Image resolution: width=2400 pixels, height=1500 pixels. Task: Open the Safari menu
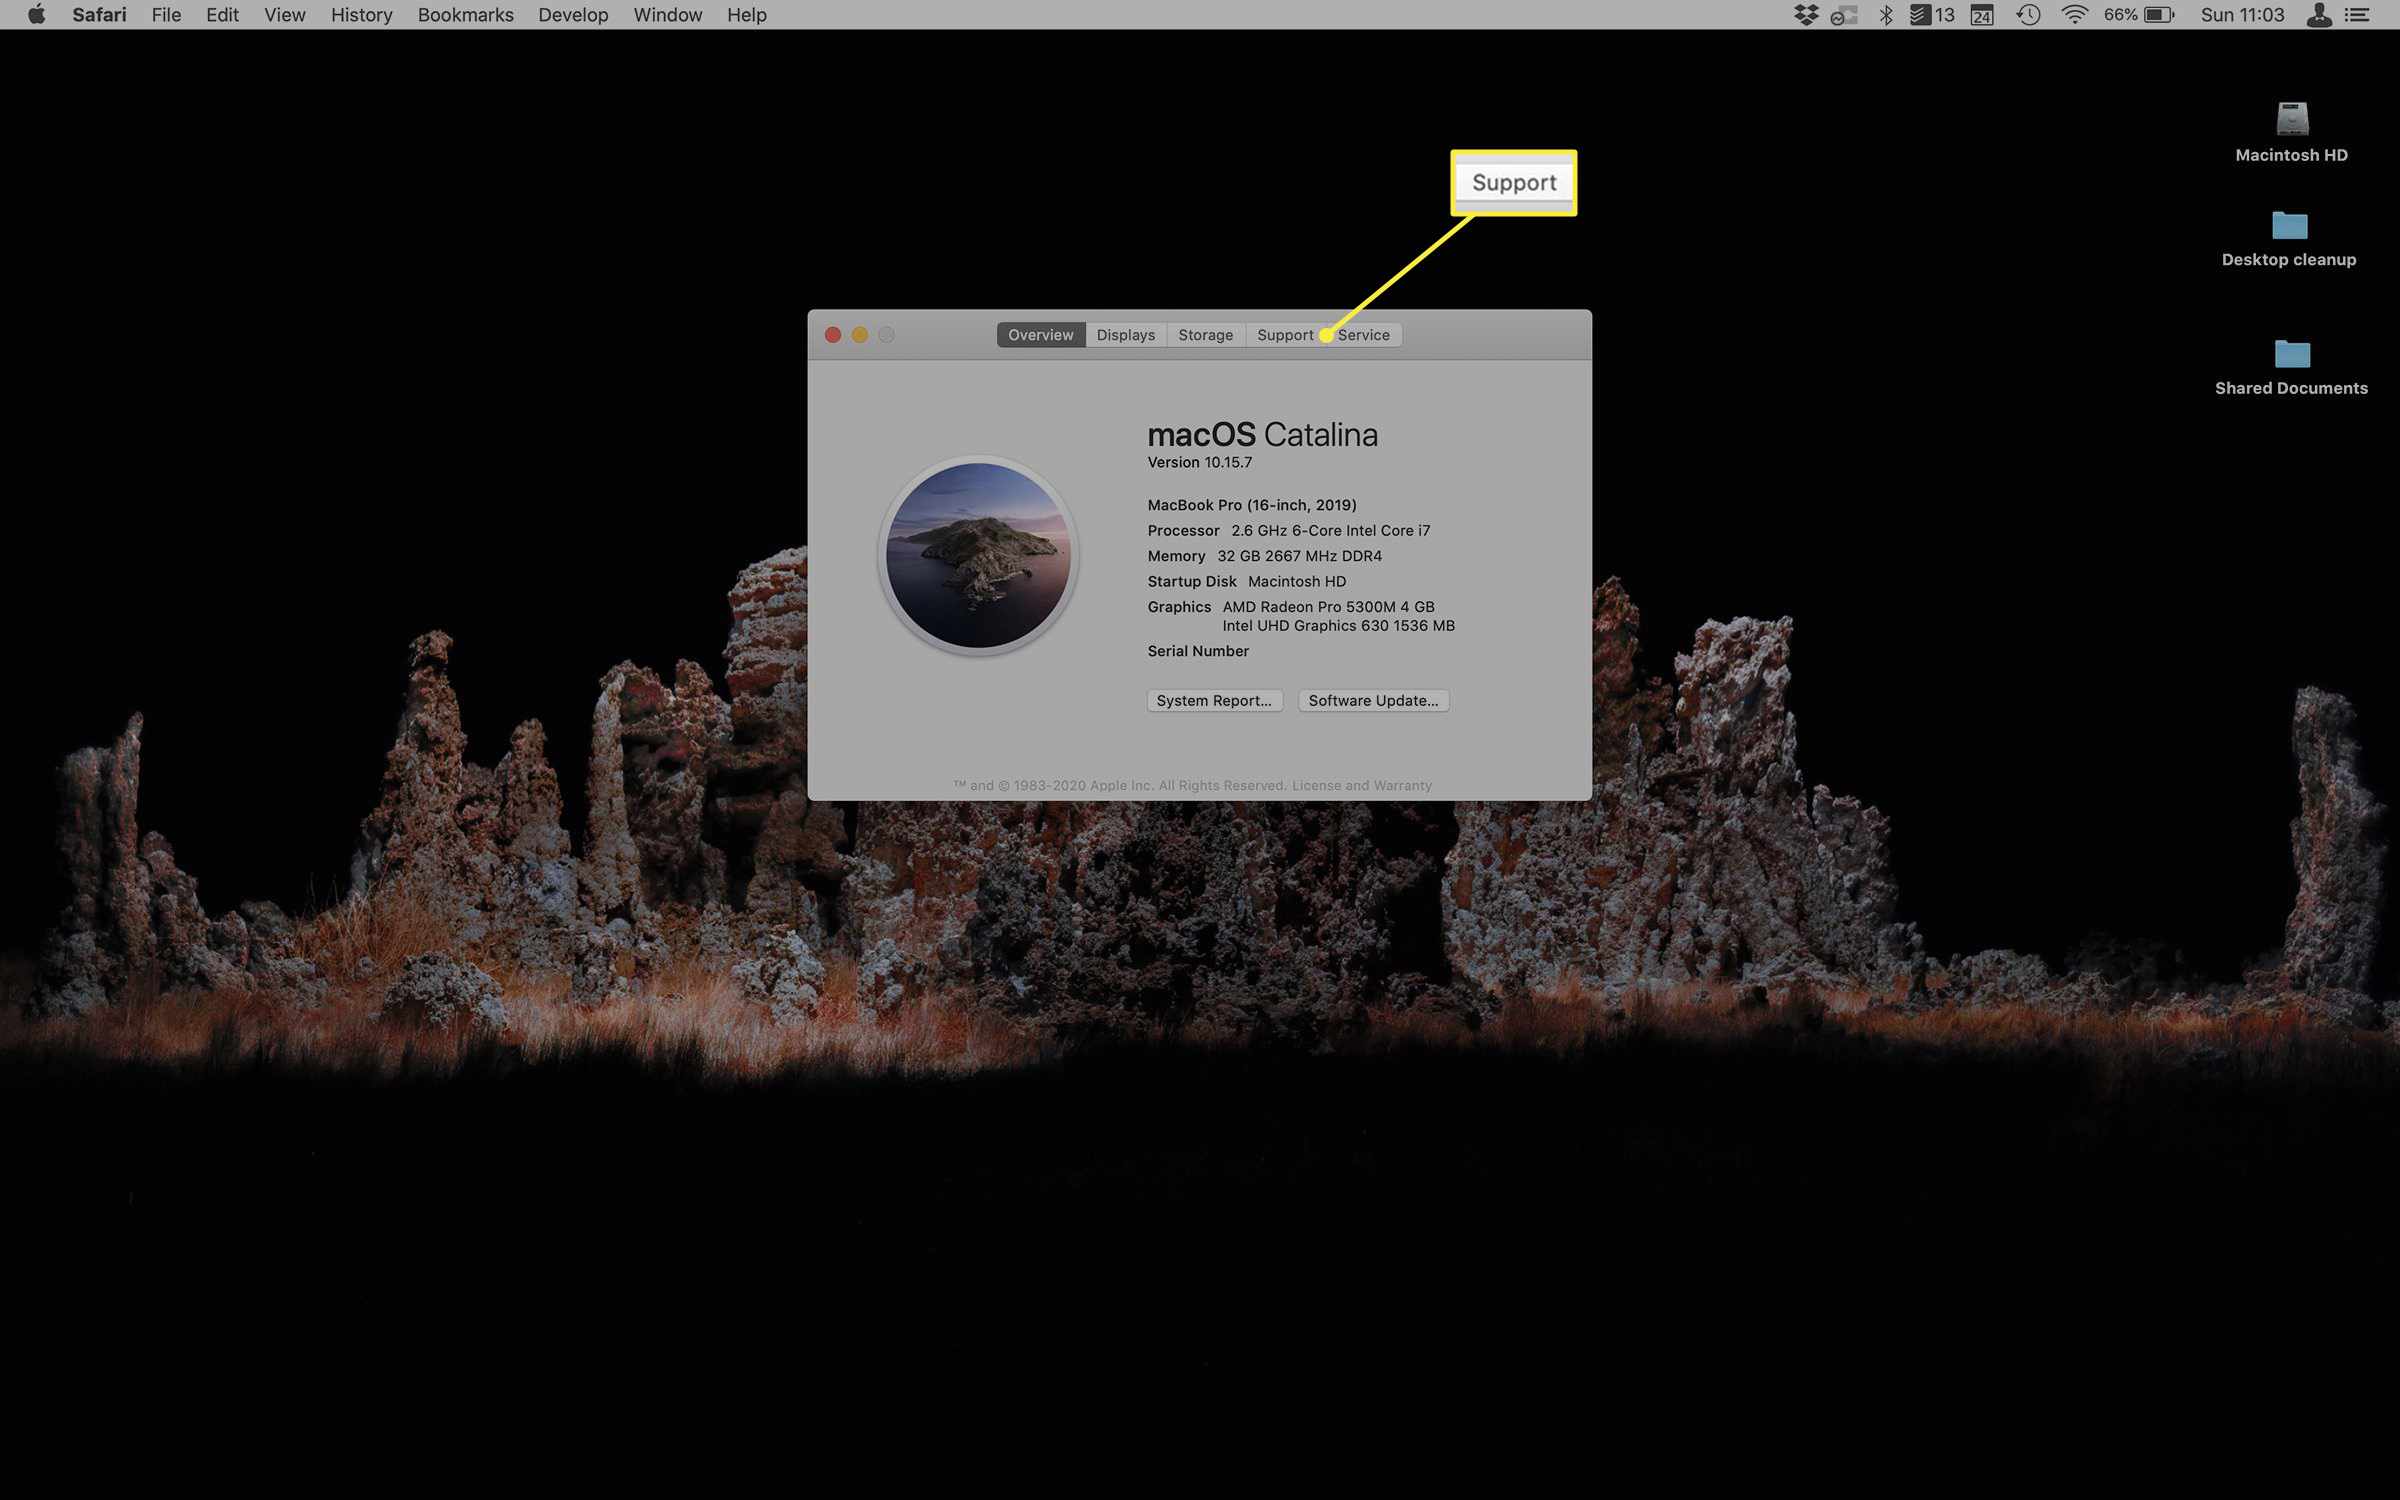[x=99, y=15]
